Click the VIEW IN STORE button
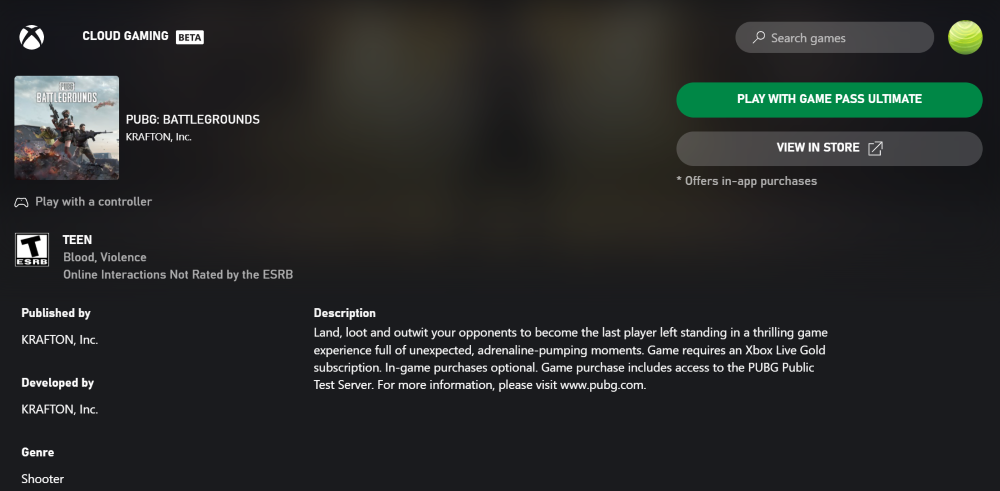Viewport: 1000px width, 491px height. coord(829,148)
